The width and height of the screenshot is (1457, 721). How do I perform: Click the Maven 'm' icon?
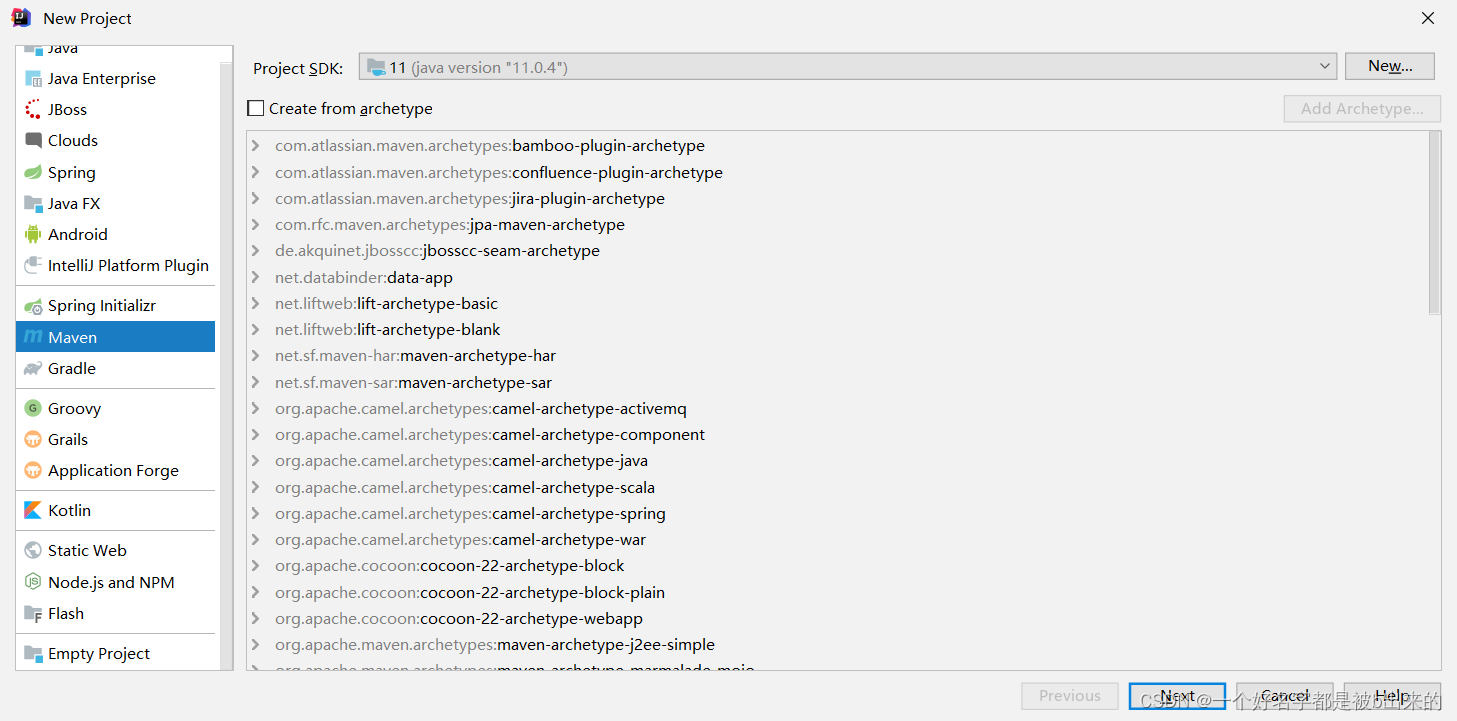(33, 337)
